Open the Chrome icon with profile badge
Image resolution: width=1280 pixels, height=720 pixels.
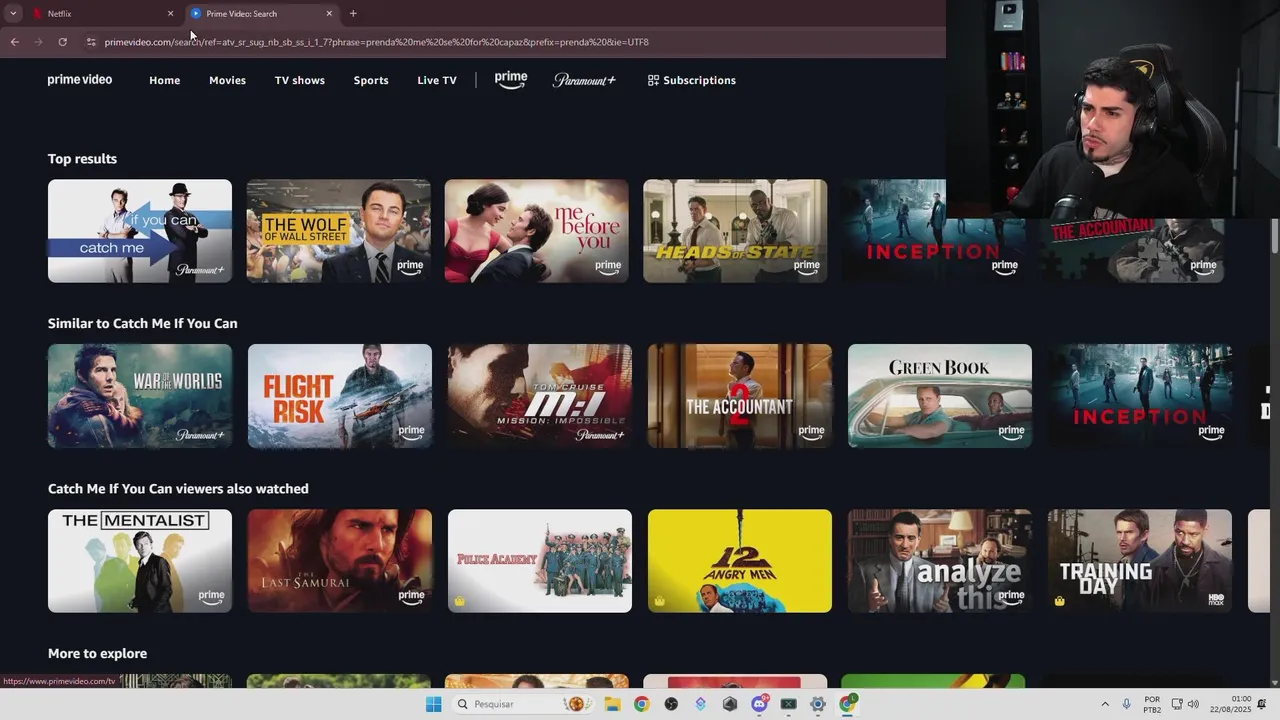tap(847, 704)
